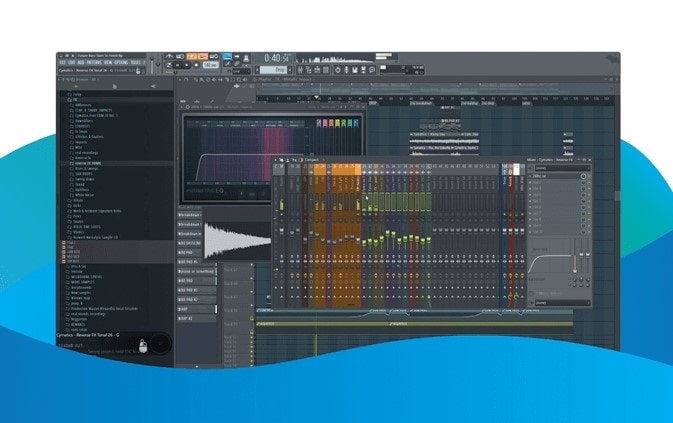This screenshot has height=423, width=673.
Task: Click the "DROP" timeline marker
Action: coord(373,103)
